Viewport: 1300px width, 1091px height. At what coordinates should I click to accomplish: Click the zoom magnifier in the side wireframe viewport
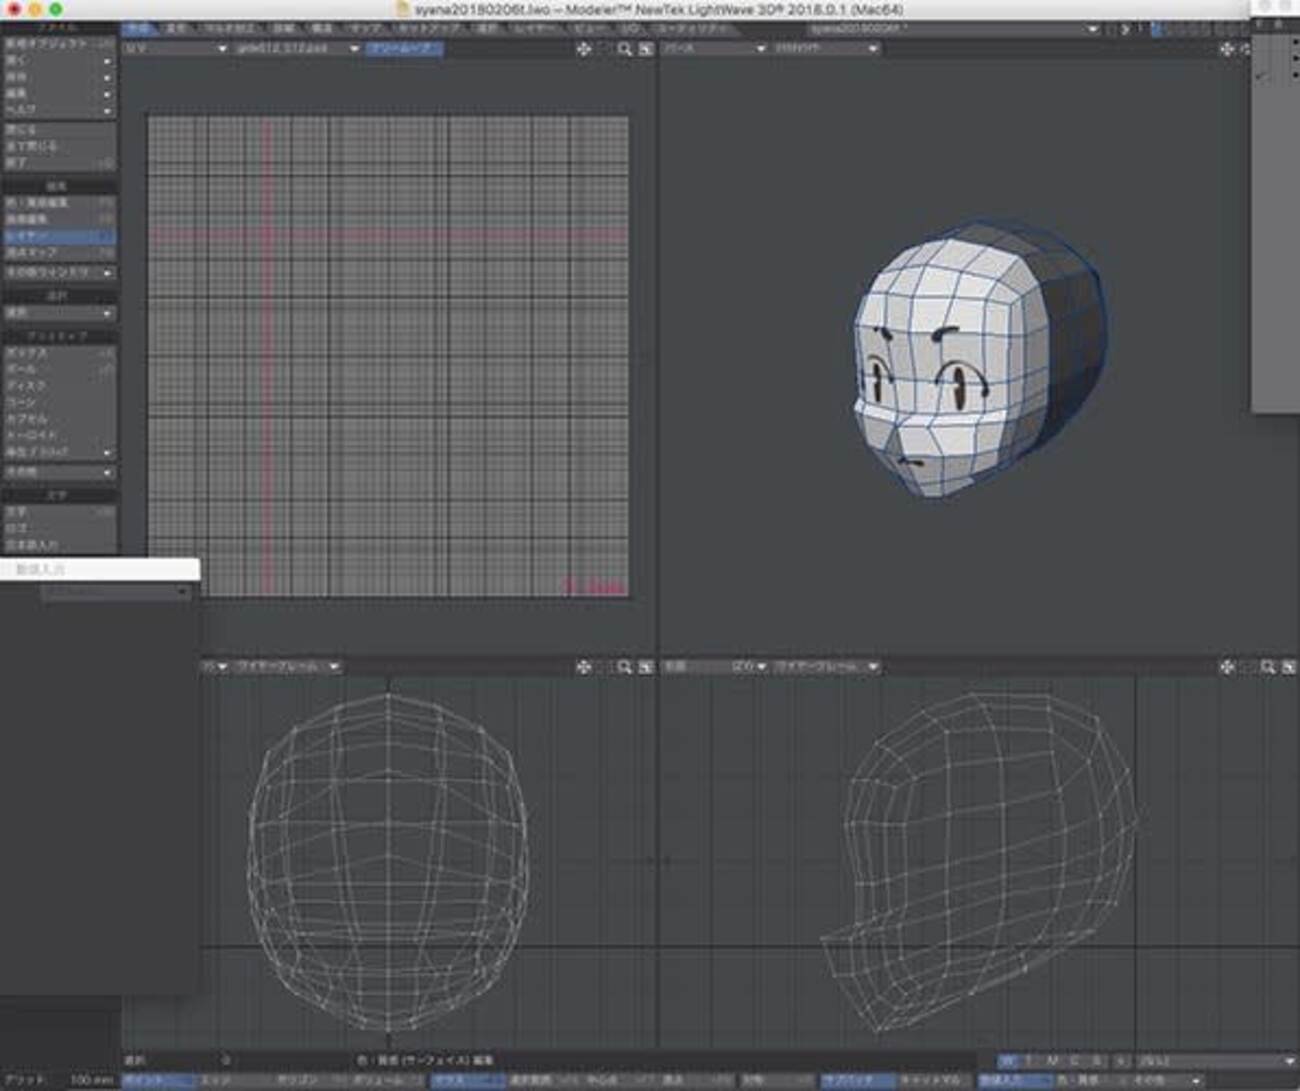(x=1268, y=667)
